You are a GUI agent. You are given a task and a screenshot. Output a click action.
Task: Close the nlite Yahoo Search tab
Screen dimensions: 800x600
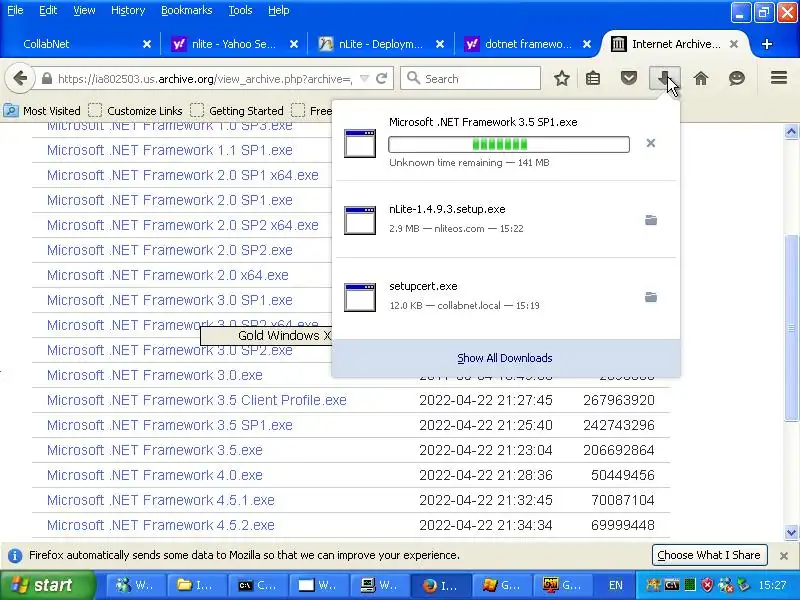[x=294, y=44]
